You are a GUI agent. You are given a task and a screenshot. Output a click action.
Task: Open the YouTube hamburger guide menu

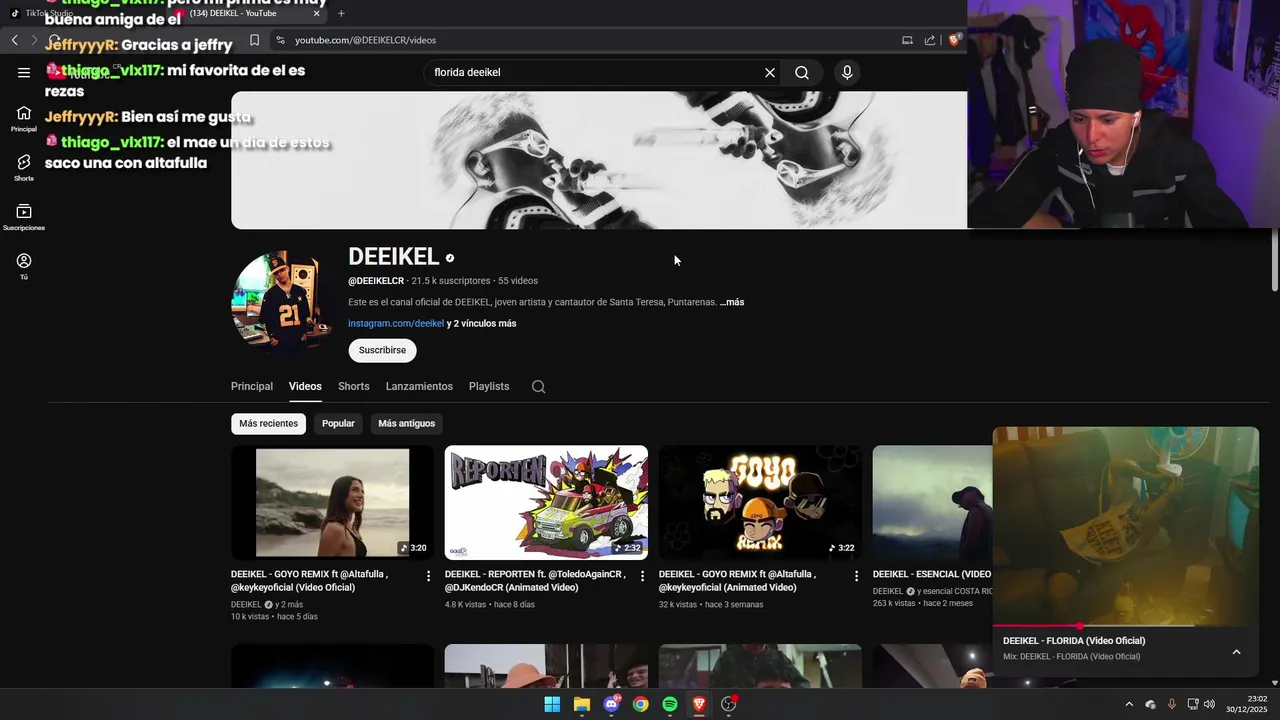tap(24, 72)
